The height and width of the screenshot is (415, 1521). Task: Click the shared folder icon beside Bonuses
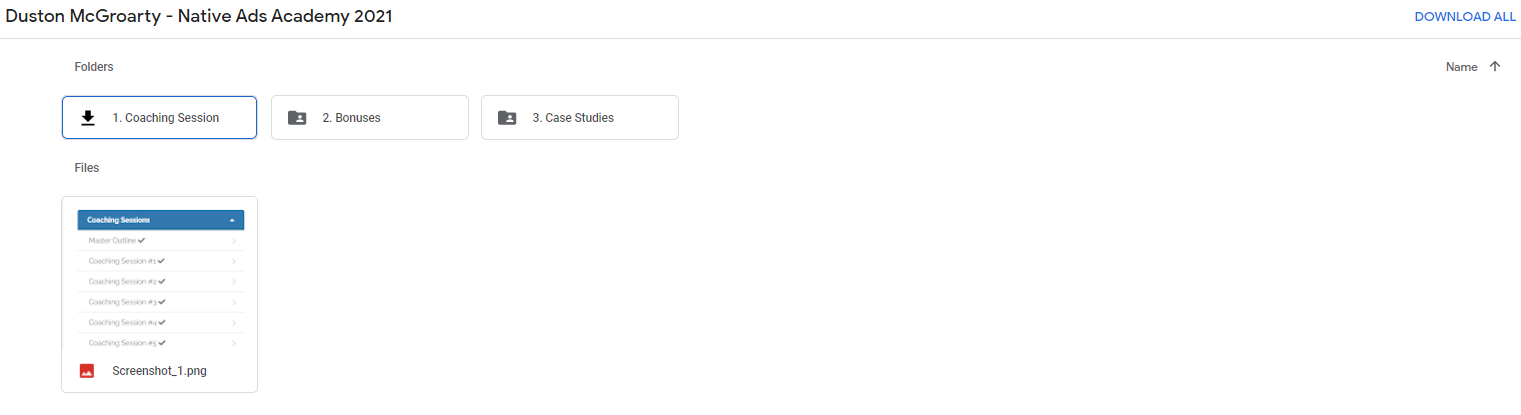pyautogui.click(x=297, y=118)
